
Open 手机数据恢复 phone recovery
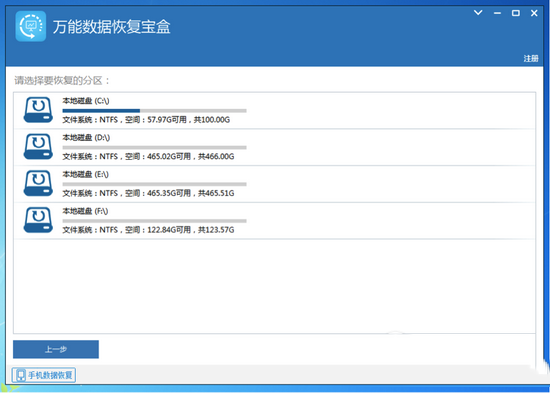(44, 375)
